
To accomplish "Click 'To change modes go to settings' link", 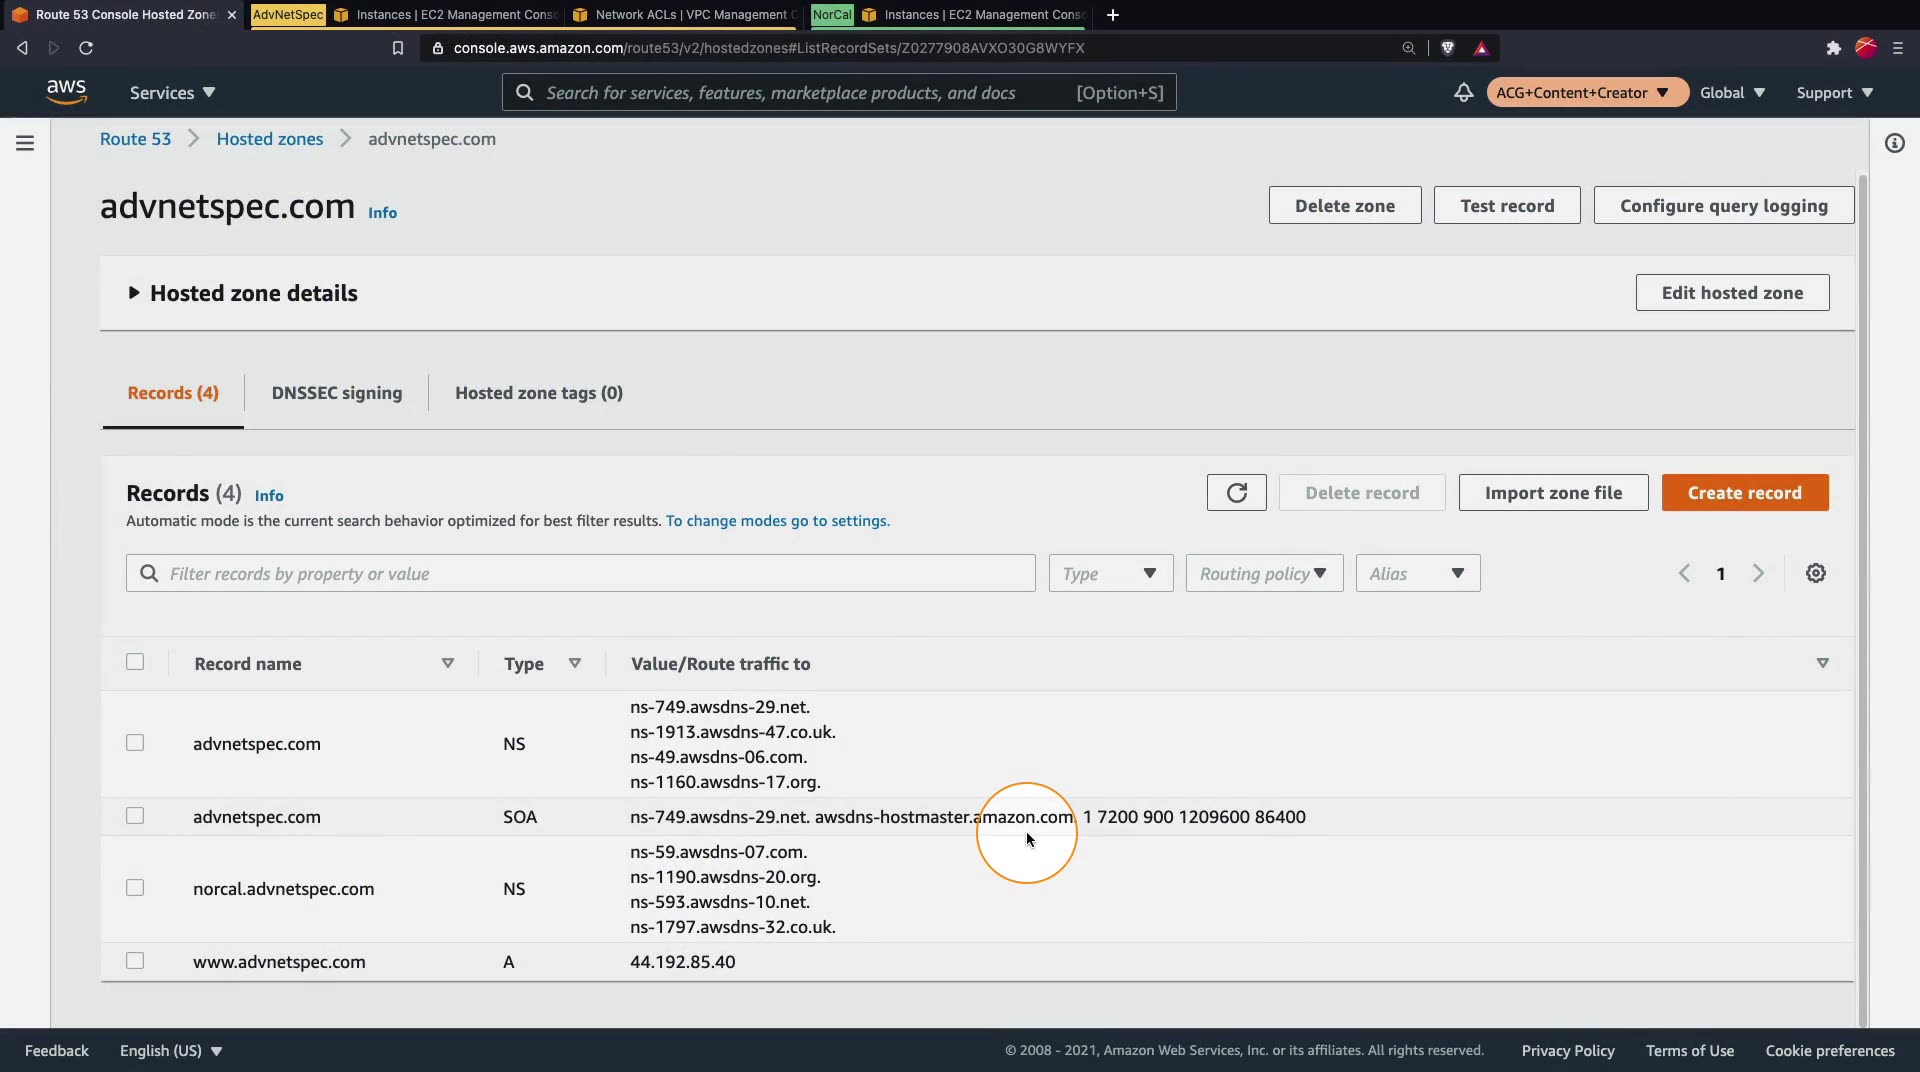I will (x=778, y=521).
